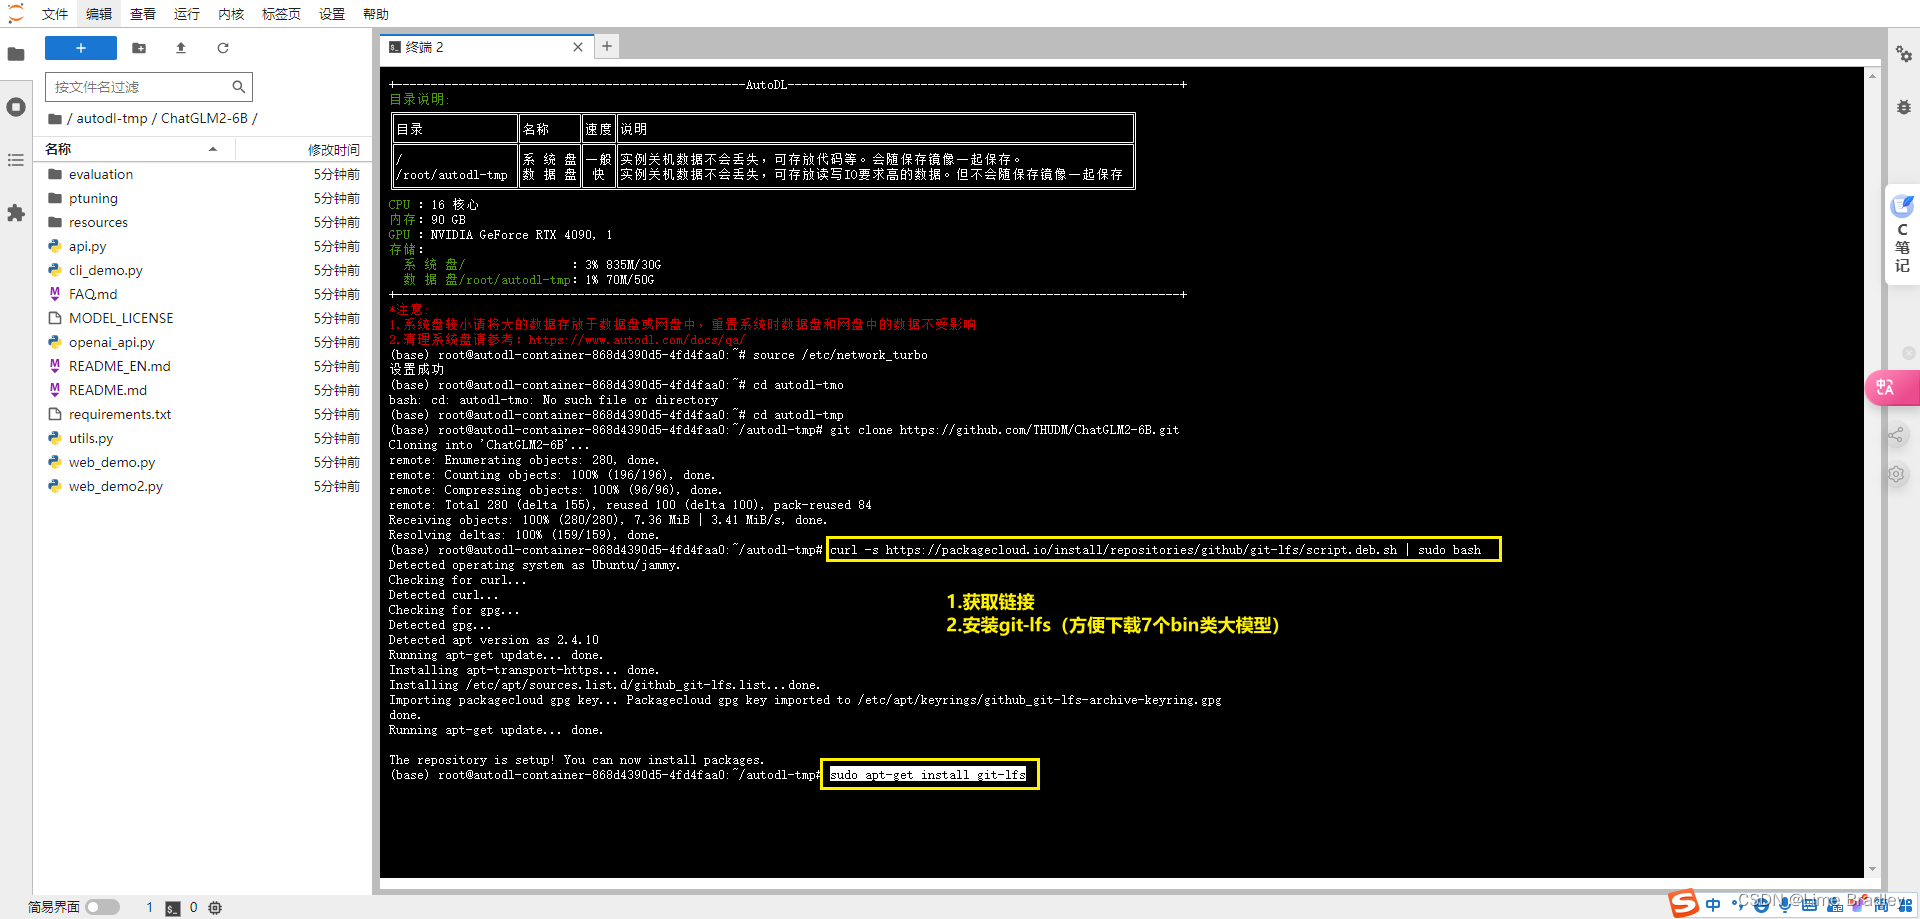1920x919 pixels.
Task: Select the openai_api.py file
Action: [x=204, y=342]
